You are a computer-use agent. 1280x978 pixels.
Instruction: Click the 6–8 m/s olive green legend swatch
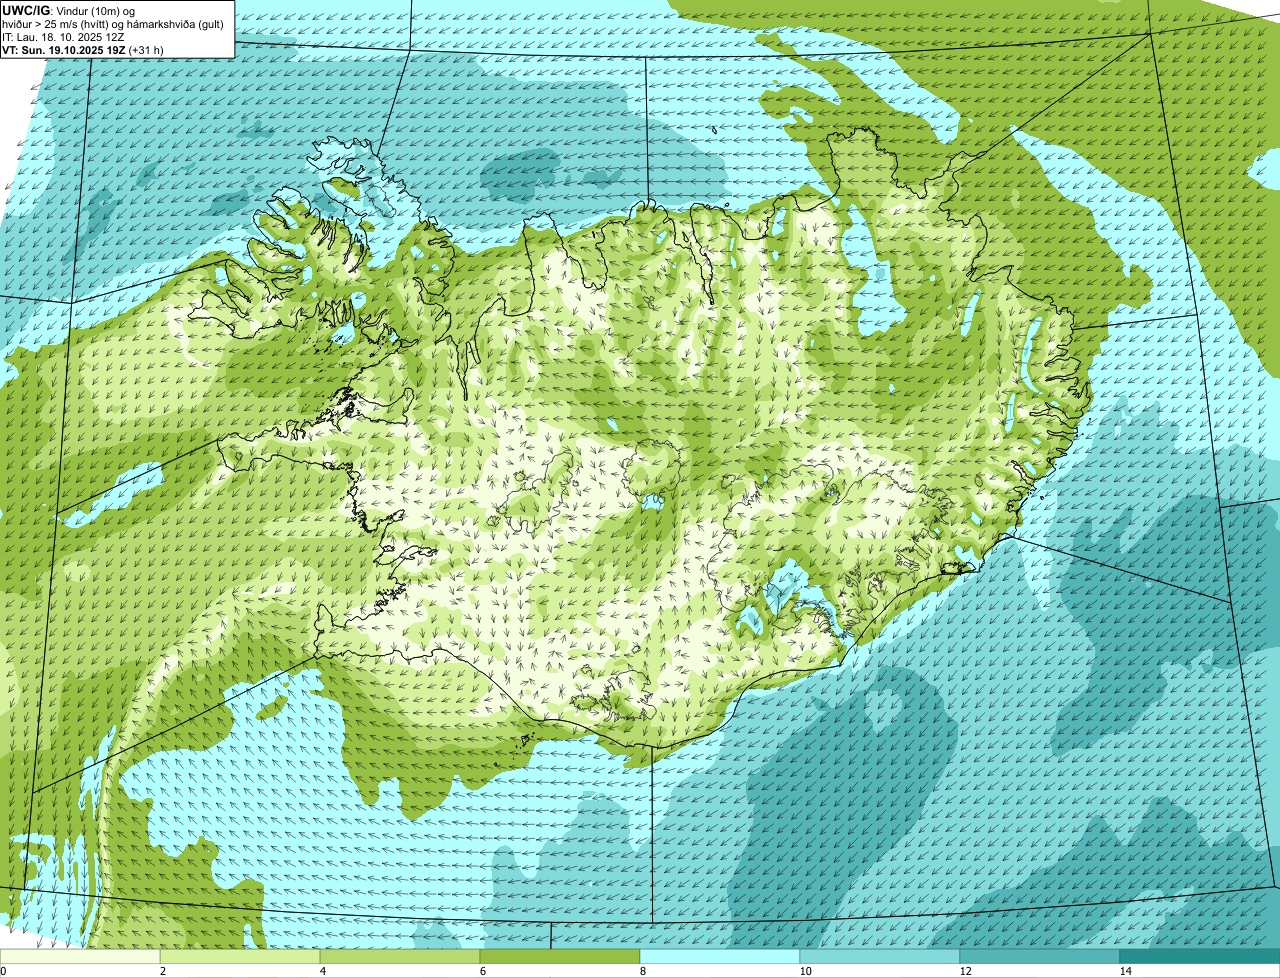pyautogui.click(x=560, y=956)
